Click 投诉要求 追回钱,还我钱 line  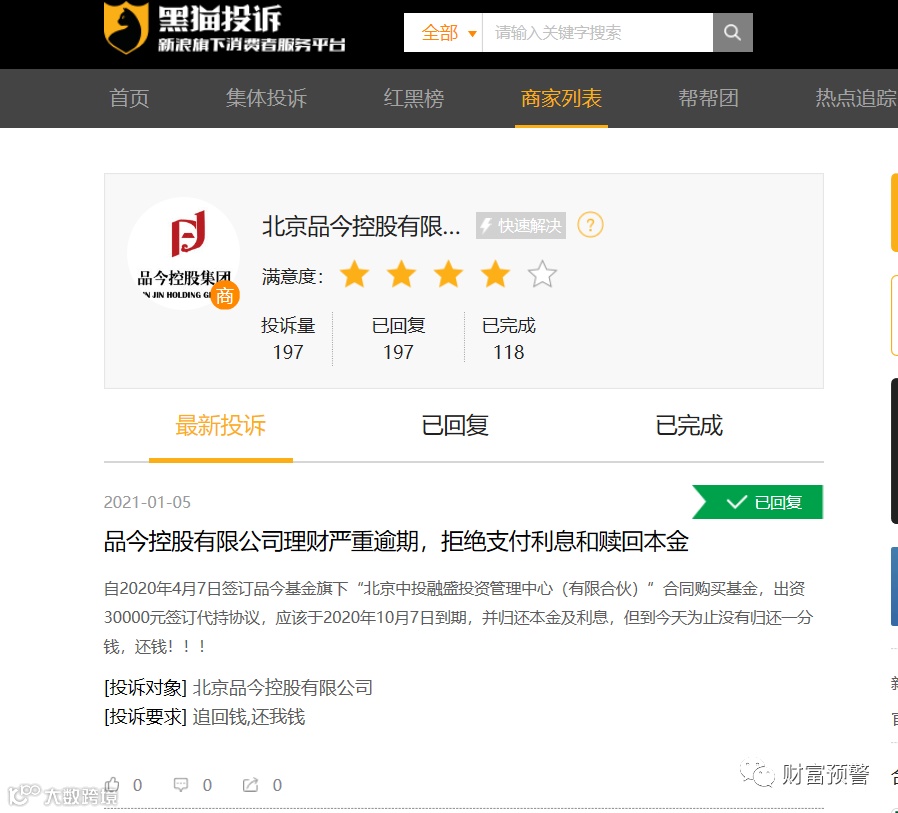point(204,717)
